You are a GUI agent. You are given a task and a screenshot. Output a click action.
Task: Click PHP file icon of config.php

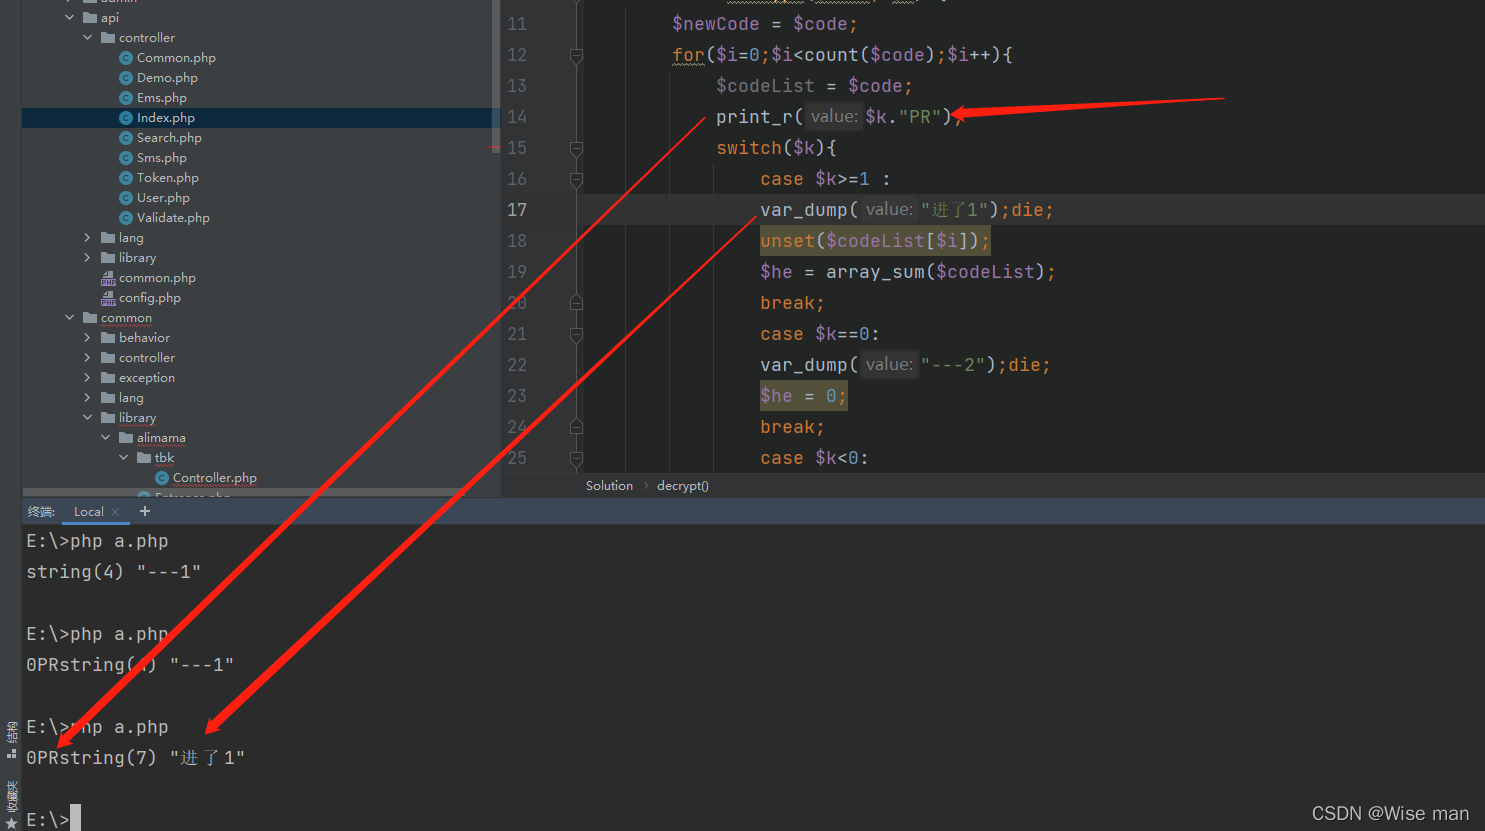click(x=108, y=298)
